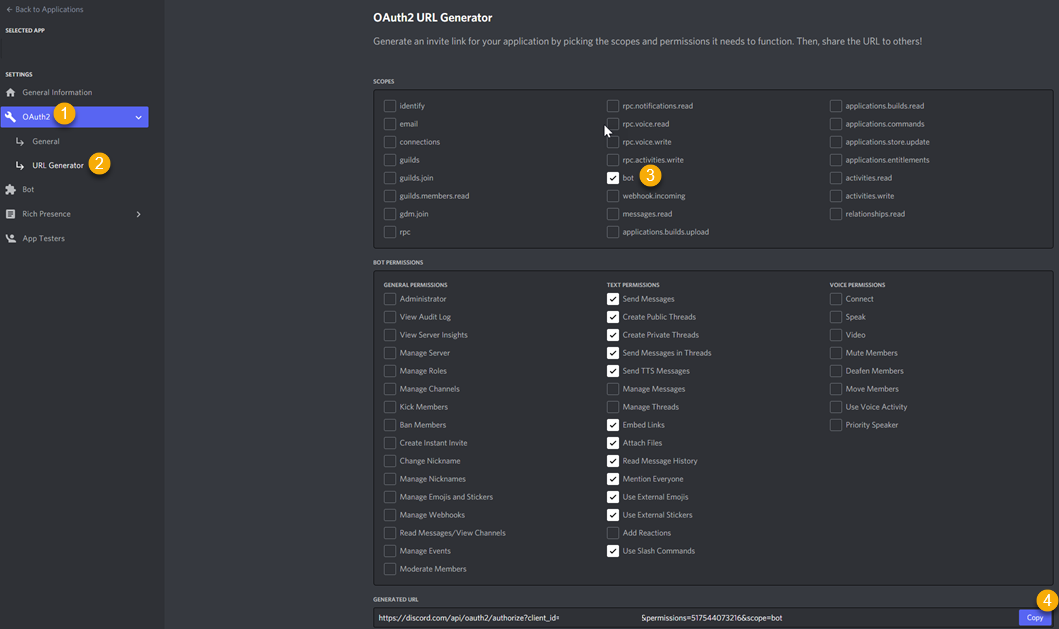Check the Administrator permission
The height and width of the screenshot is (629, 1059).
click(390, 299)
